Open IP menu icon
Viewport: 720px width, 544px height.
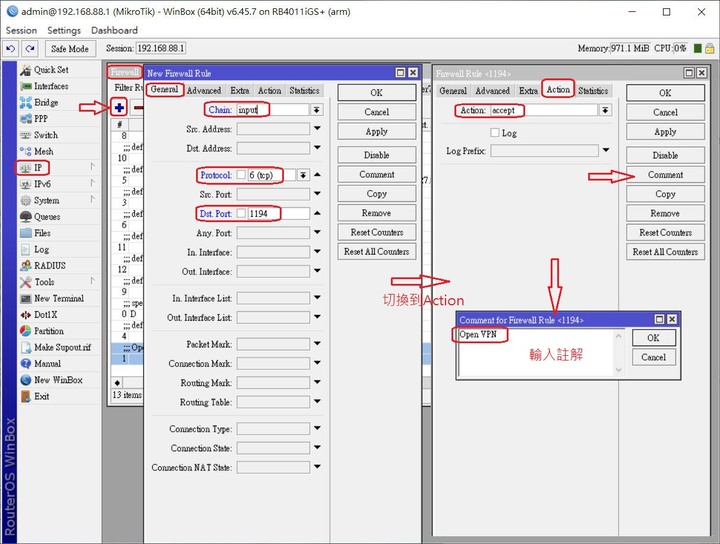pyautogui.click(x=25, y=168)
